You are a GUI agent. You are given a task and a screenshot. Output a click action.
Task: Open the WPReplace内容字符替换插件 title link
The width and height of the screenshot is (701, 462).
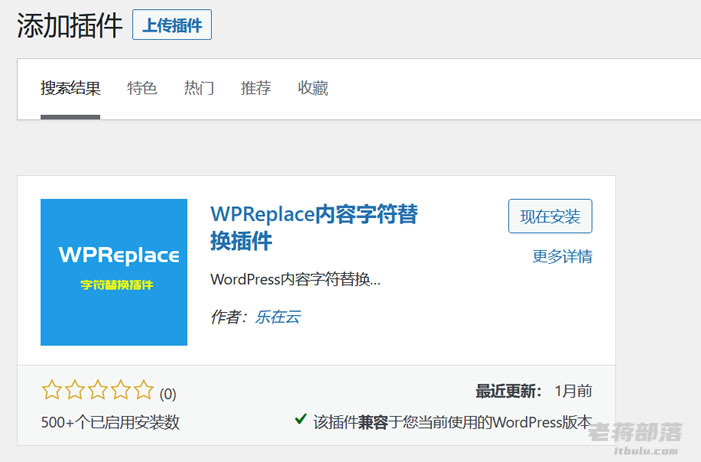(x=314, y=227)
